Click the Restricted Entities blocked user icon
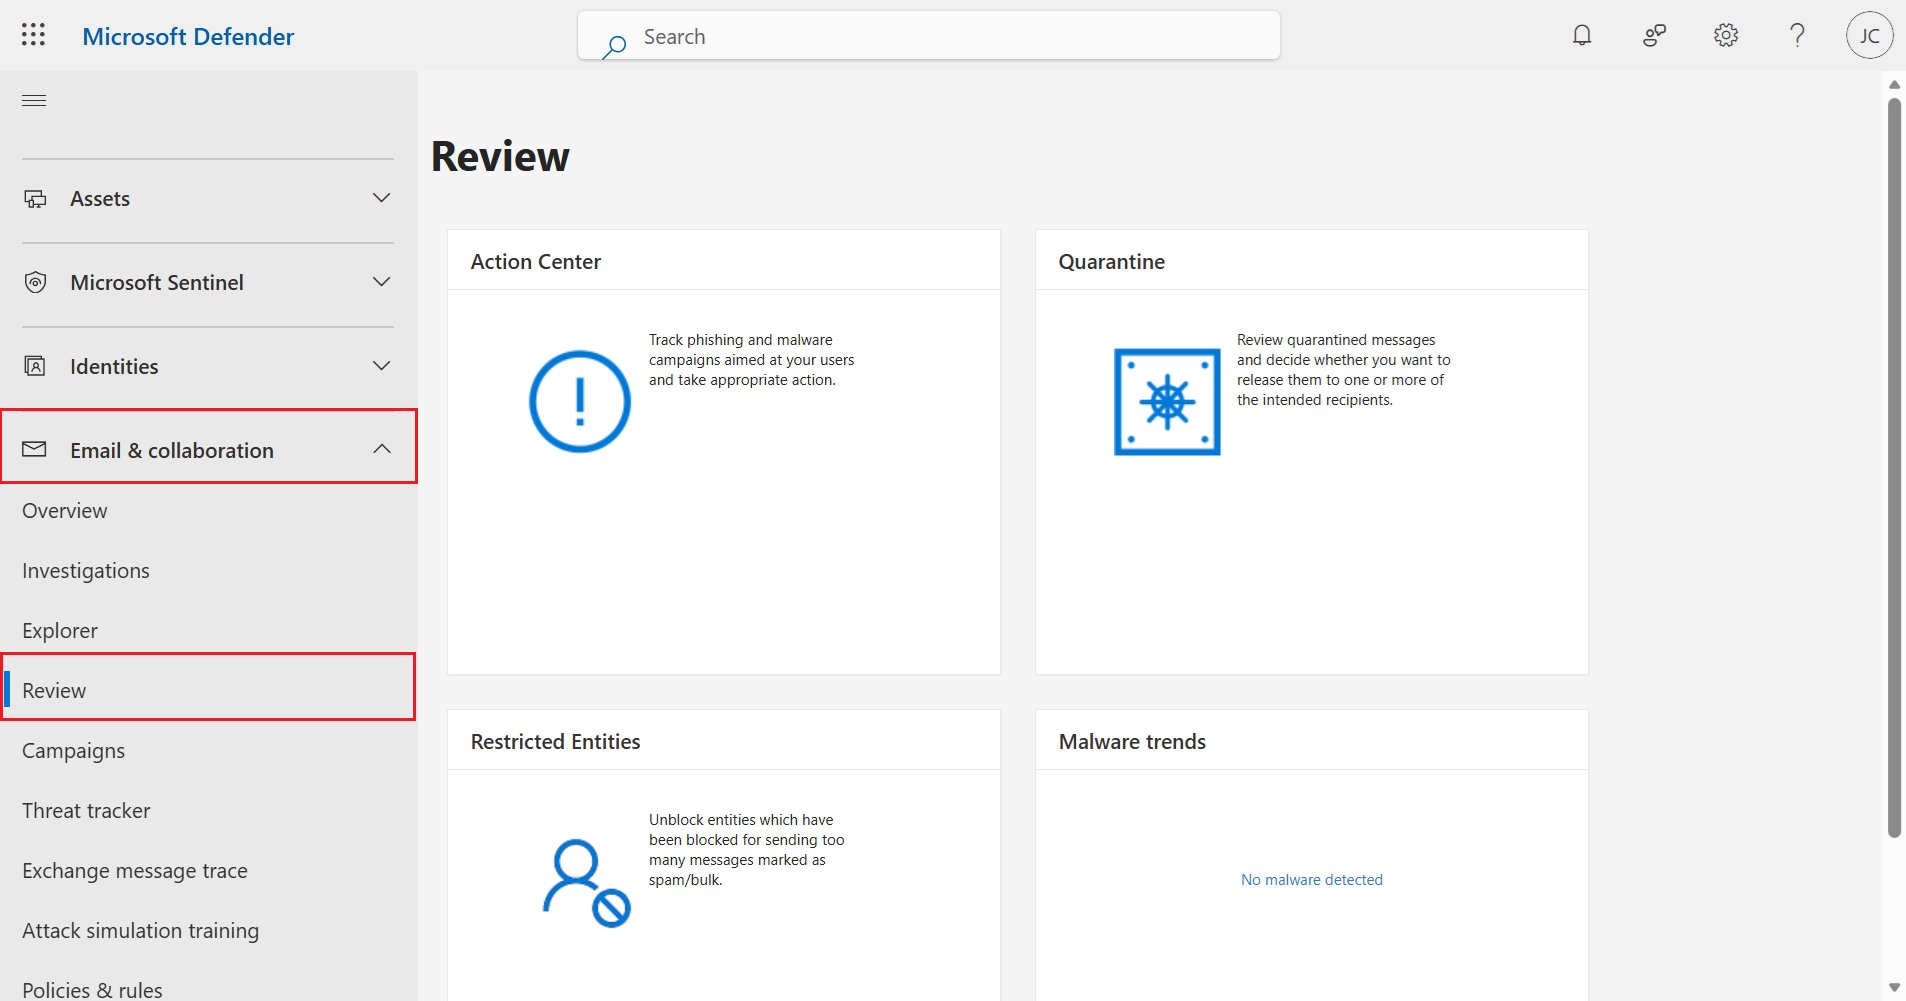Viewport: 1906px width, 1001px height. point(586,883)
